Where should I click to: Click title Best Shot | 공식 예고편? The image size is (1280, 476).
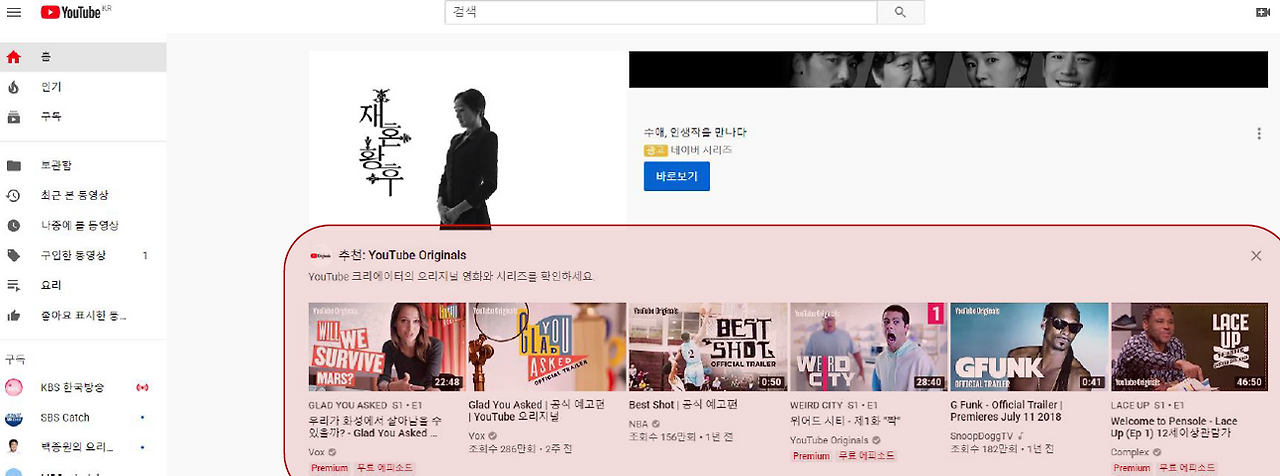(683, 405)
